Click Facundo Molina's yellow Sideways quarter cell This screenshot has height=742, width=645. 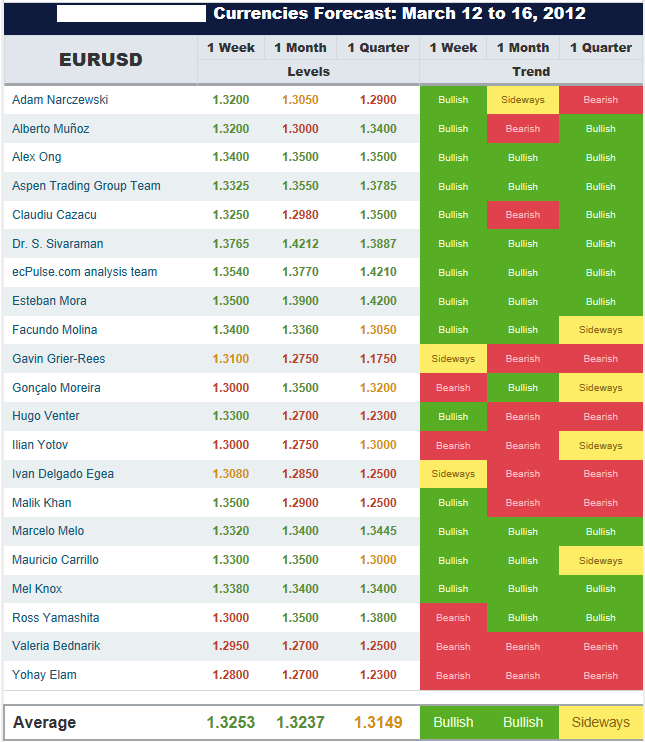[601, 330]
